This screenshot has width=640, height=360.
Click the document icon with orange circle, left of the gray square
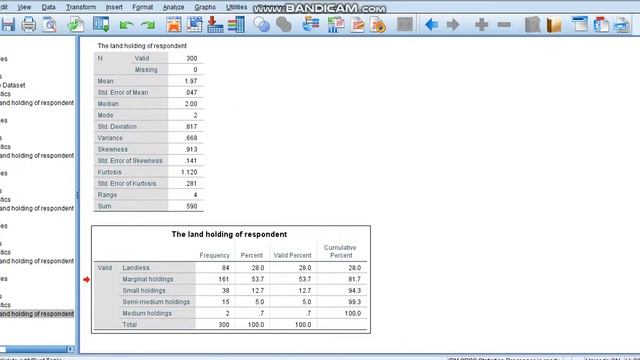coord(378,24)
